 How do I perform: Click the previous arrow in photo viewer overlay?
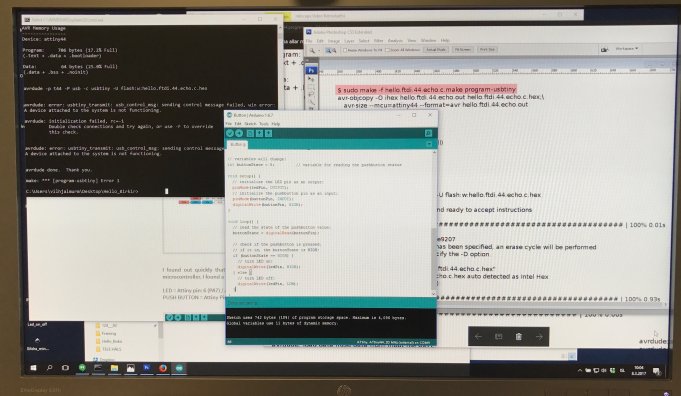(478, 337)
